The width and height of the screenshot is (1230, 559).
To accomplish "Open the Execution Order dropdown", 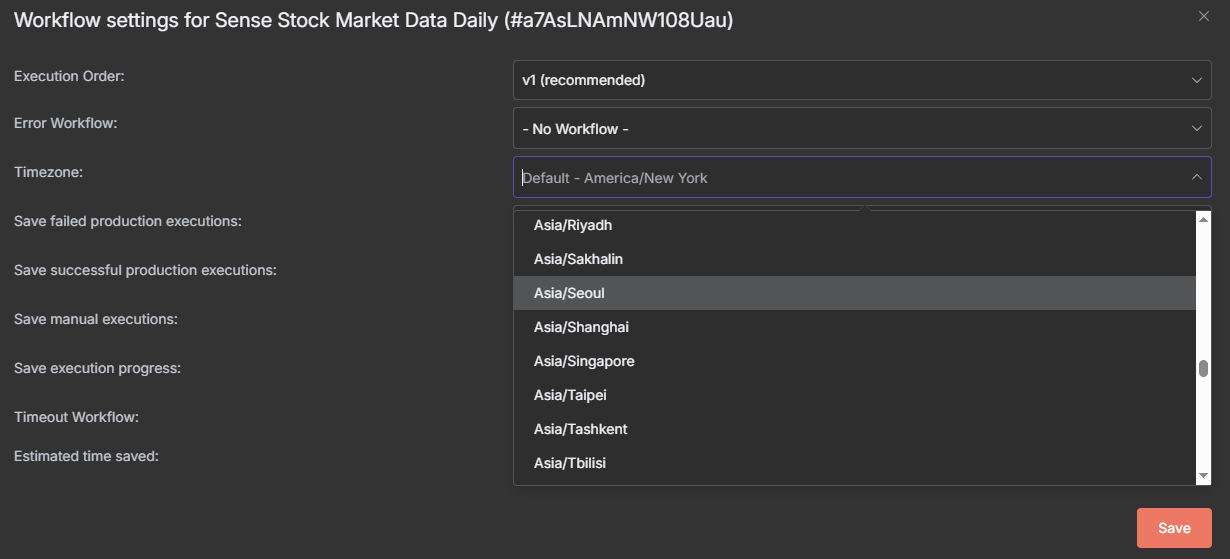I will coord(862,80).
